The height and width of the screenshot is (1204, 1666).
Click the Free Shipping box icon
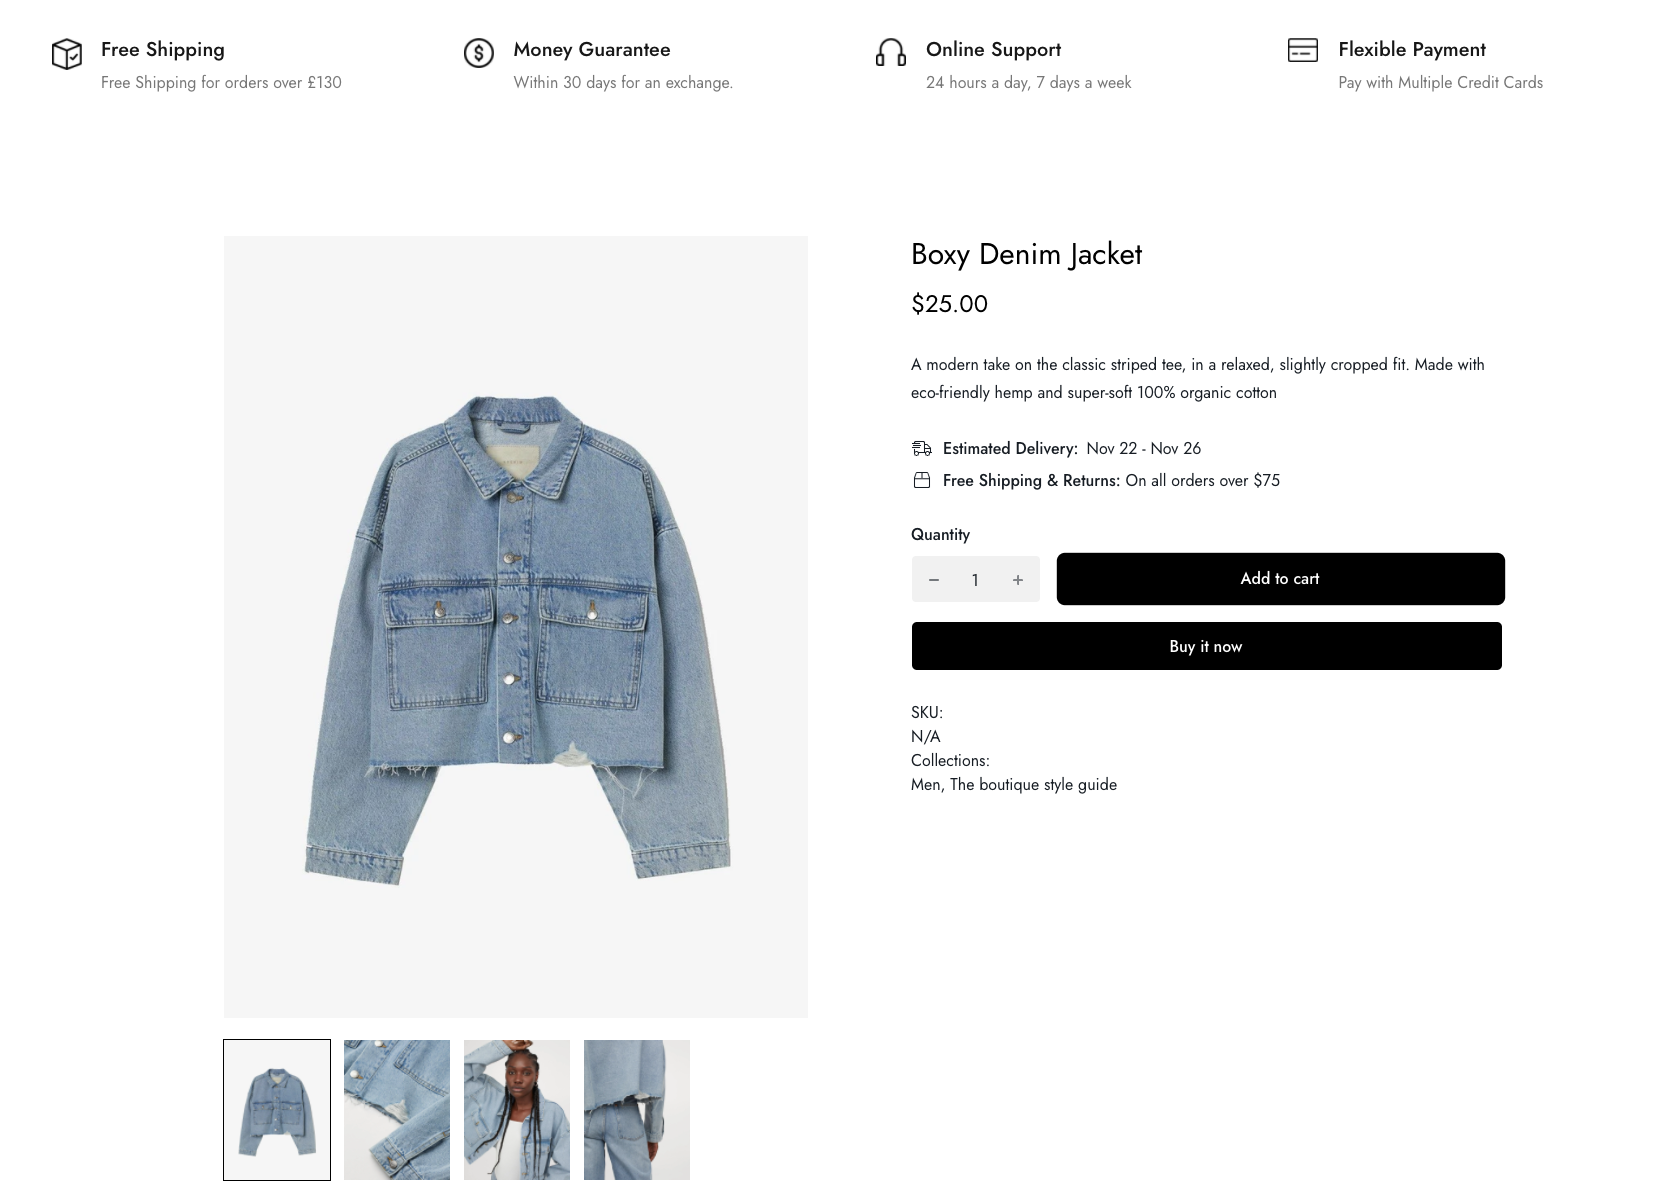click(x=67, y=54)
